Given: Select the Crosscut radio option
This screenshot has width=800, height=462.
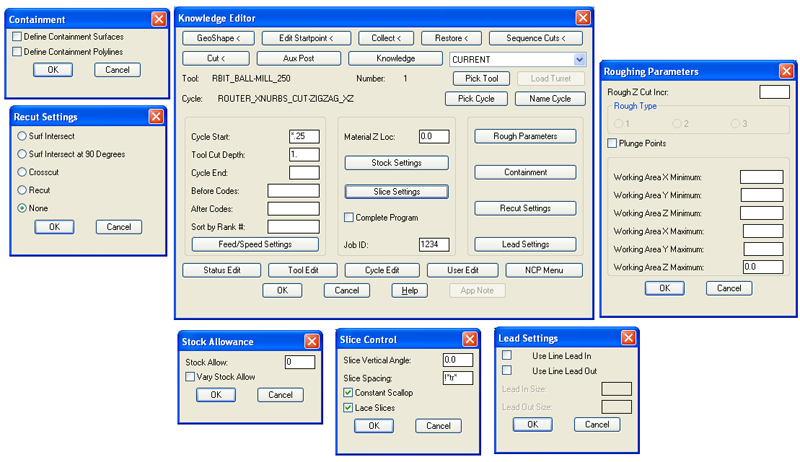Looking at the screenshot, I should click(x=22, y=172).
